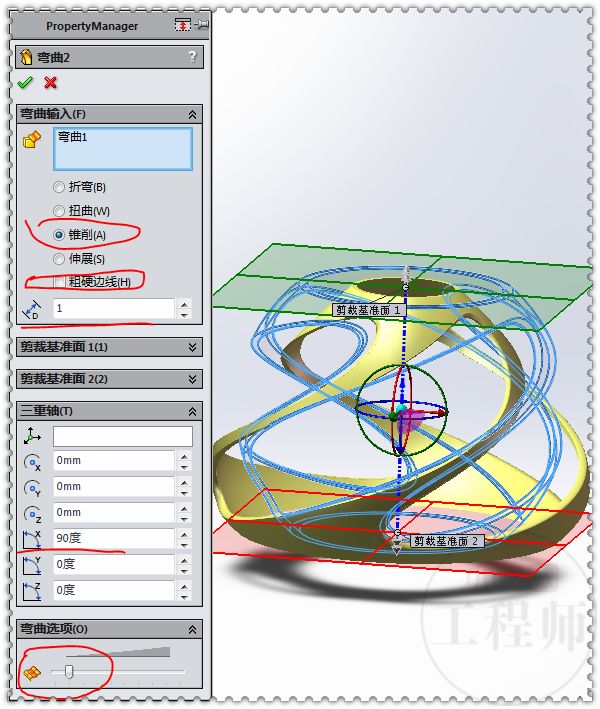Screen dimensions: 600x709
Task: Click the Z angle 0度 field
Action: click(x=113, y=591)
